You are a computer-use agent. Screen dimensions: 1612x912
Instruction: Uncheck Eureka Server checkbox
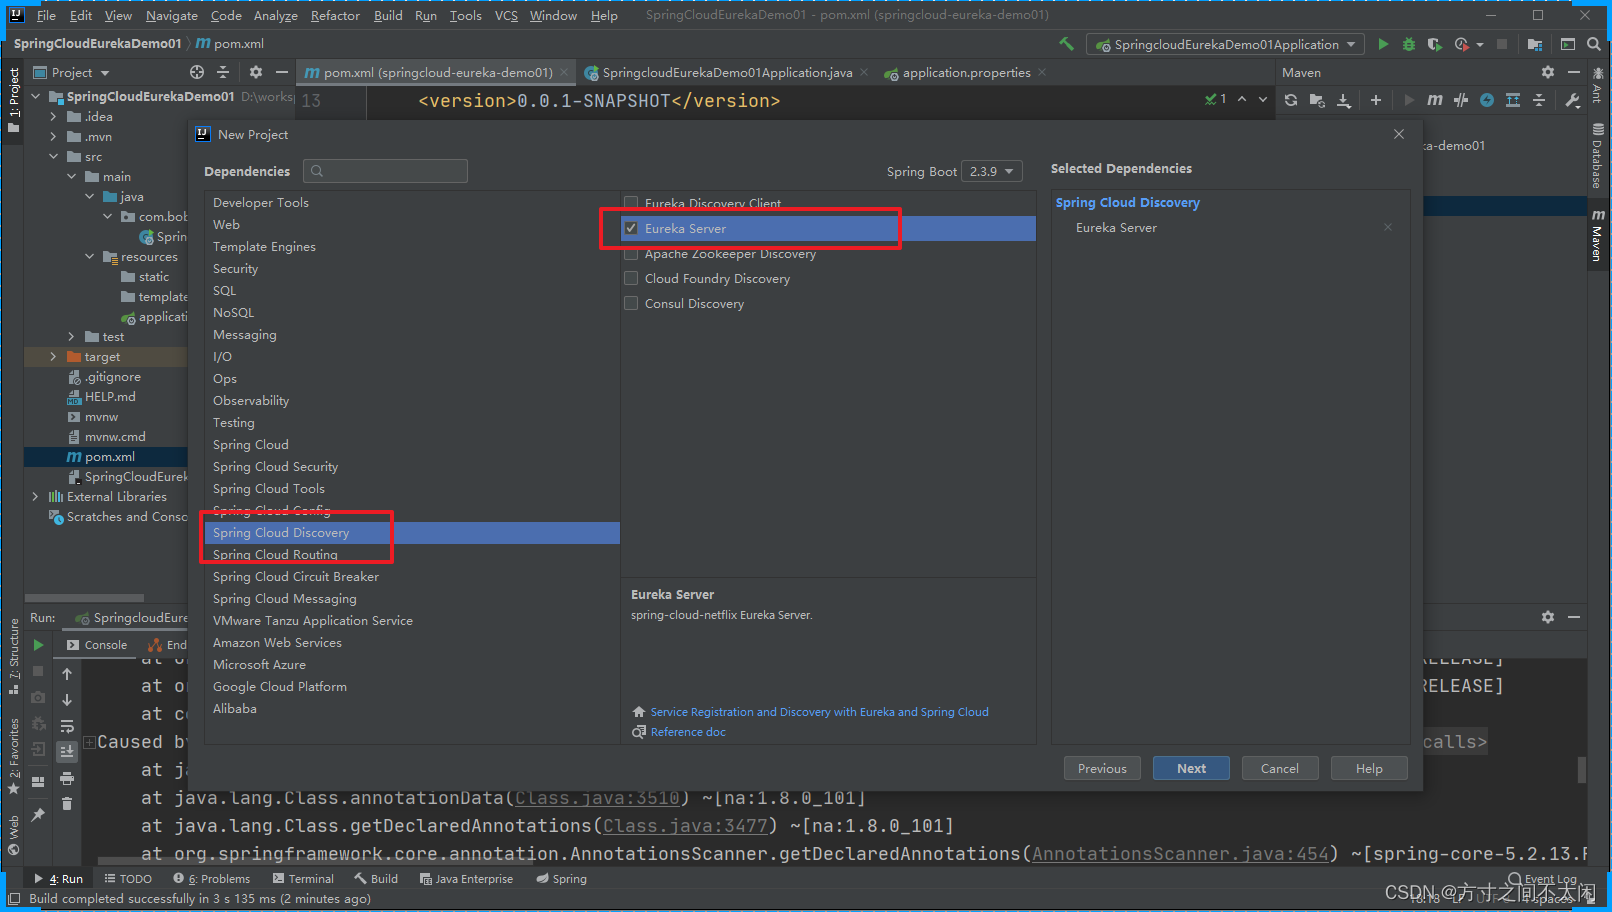631,228
